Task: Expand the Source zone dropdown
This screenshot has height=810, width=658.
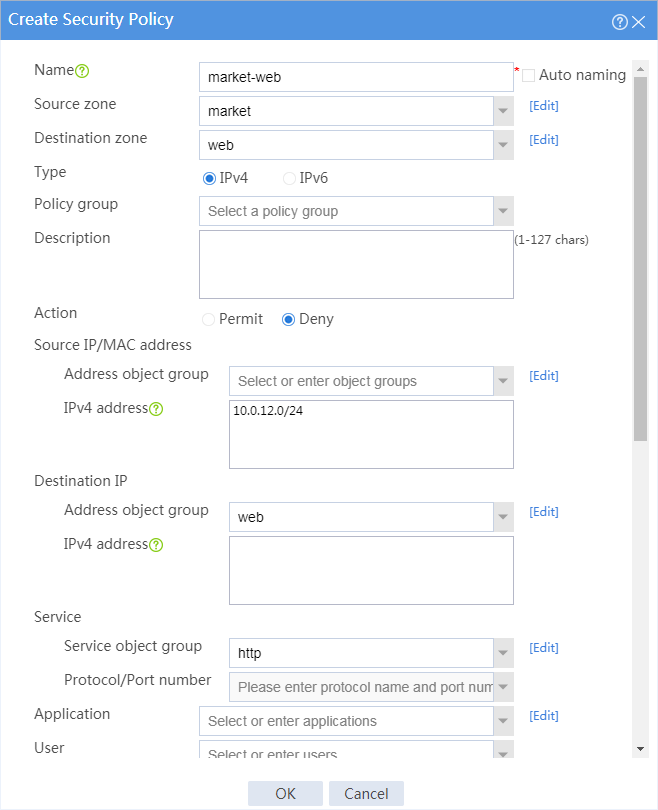Action: (x=503, y=111)
